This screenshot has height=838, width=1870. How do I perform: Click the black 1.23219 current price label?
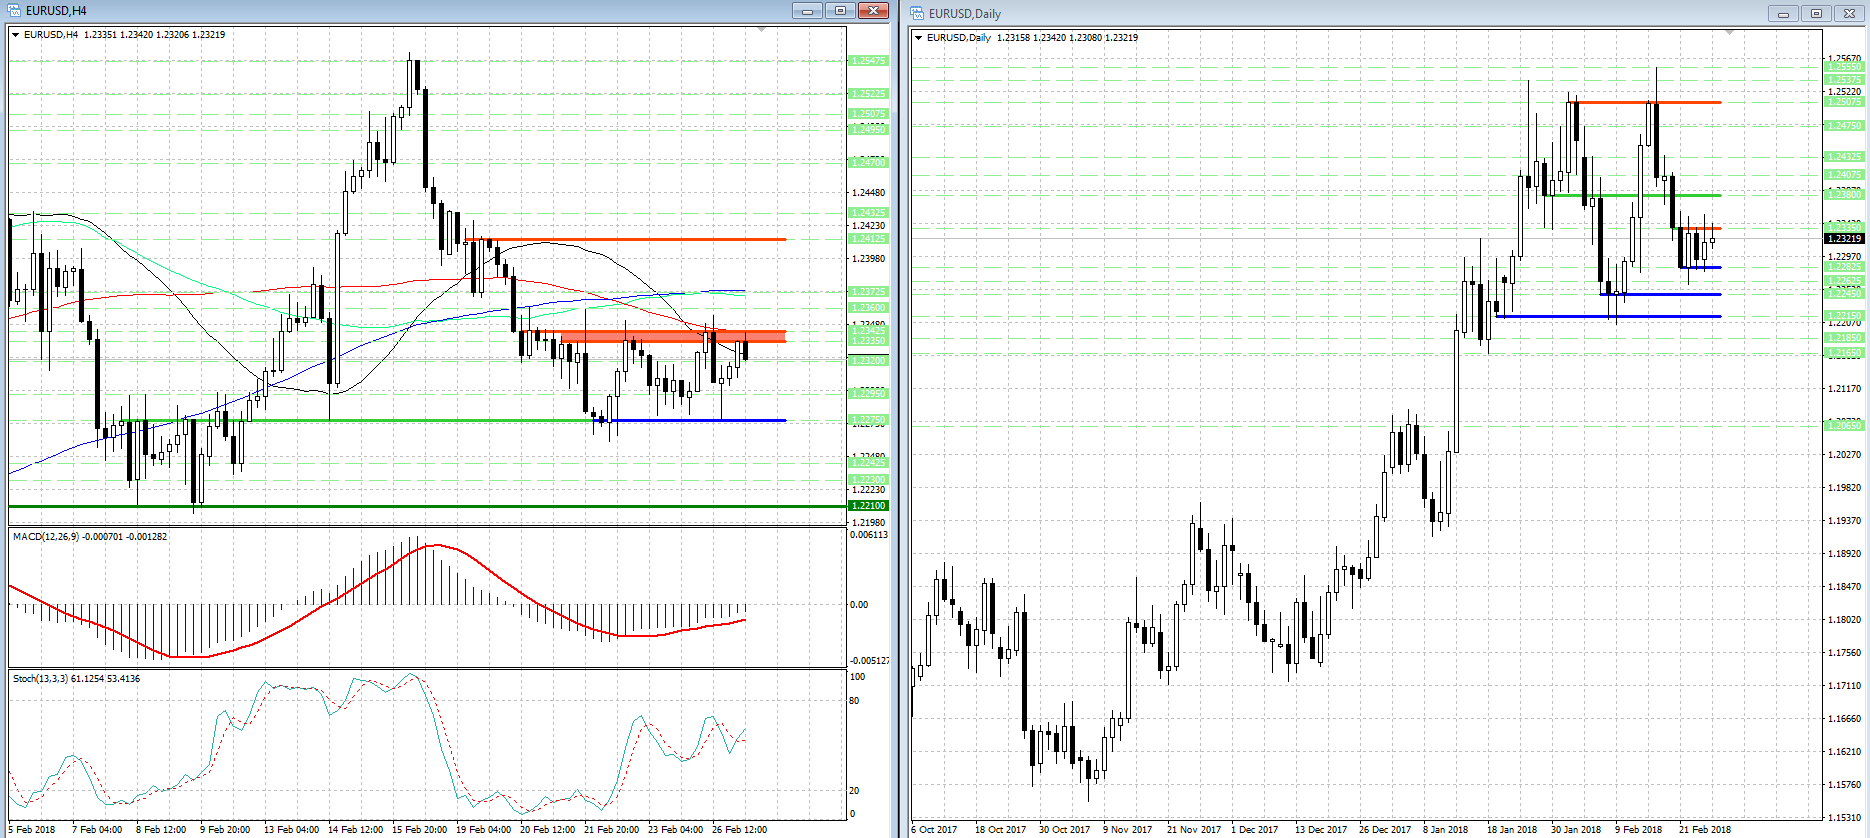[x=1844, y=238]
